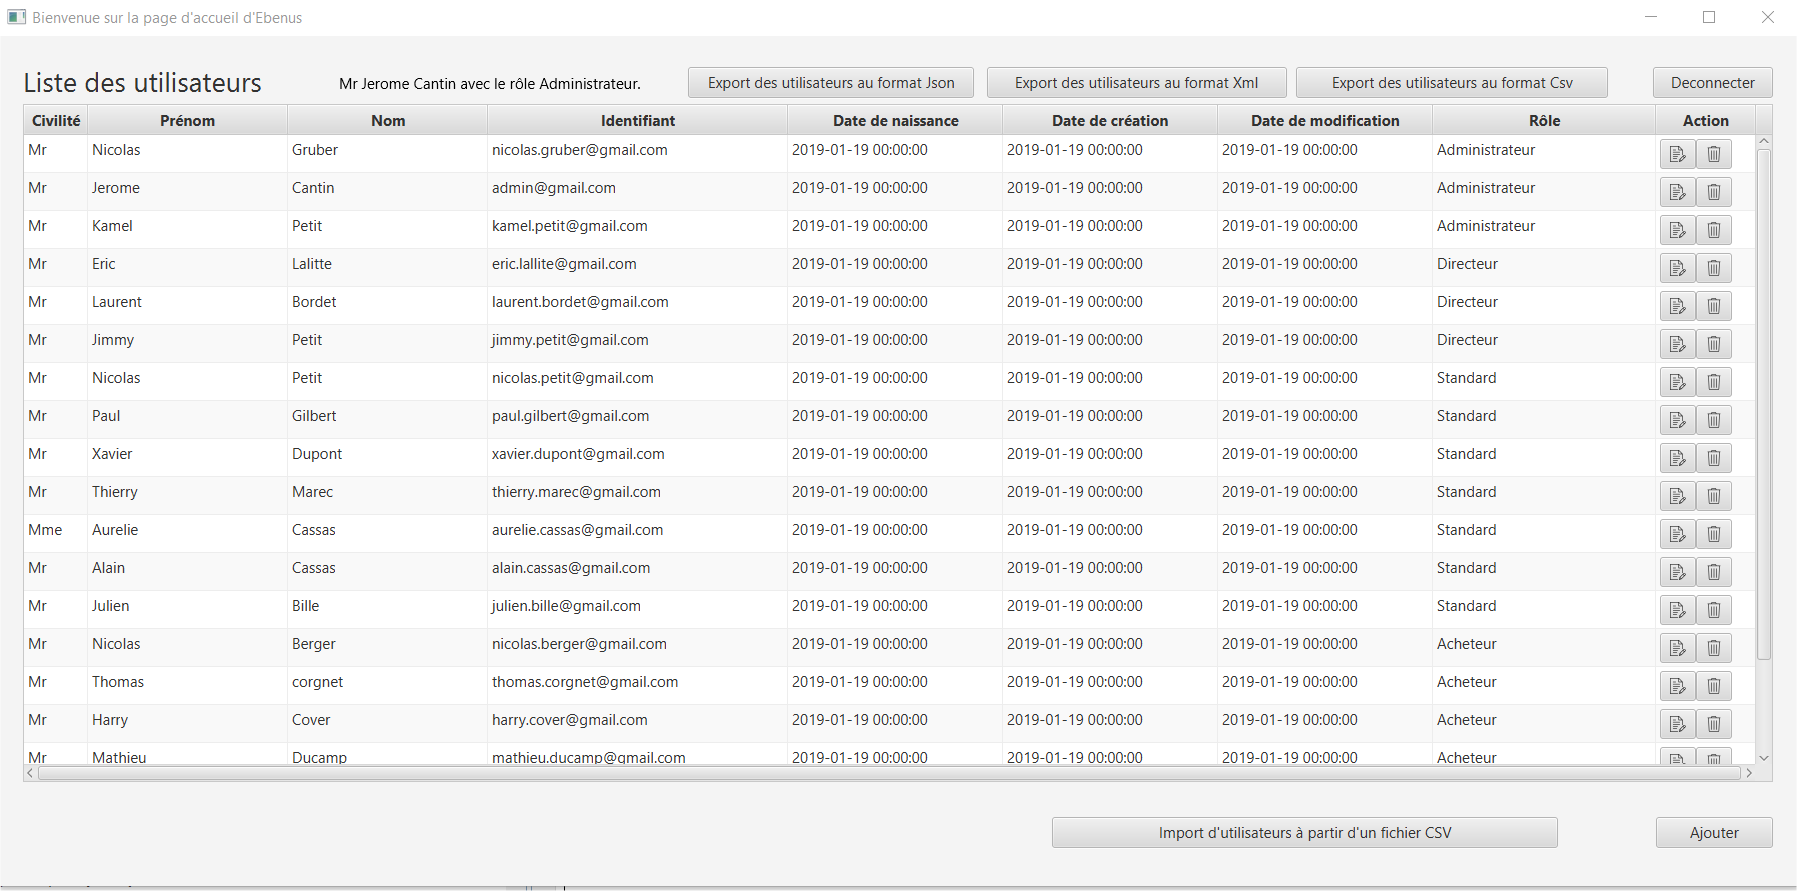Click the vertical scrollbar down arrow

[x=1764, y=758]
